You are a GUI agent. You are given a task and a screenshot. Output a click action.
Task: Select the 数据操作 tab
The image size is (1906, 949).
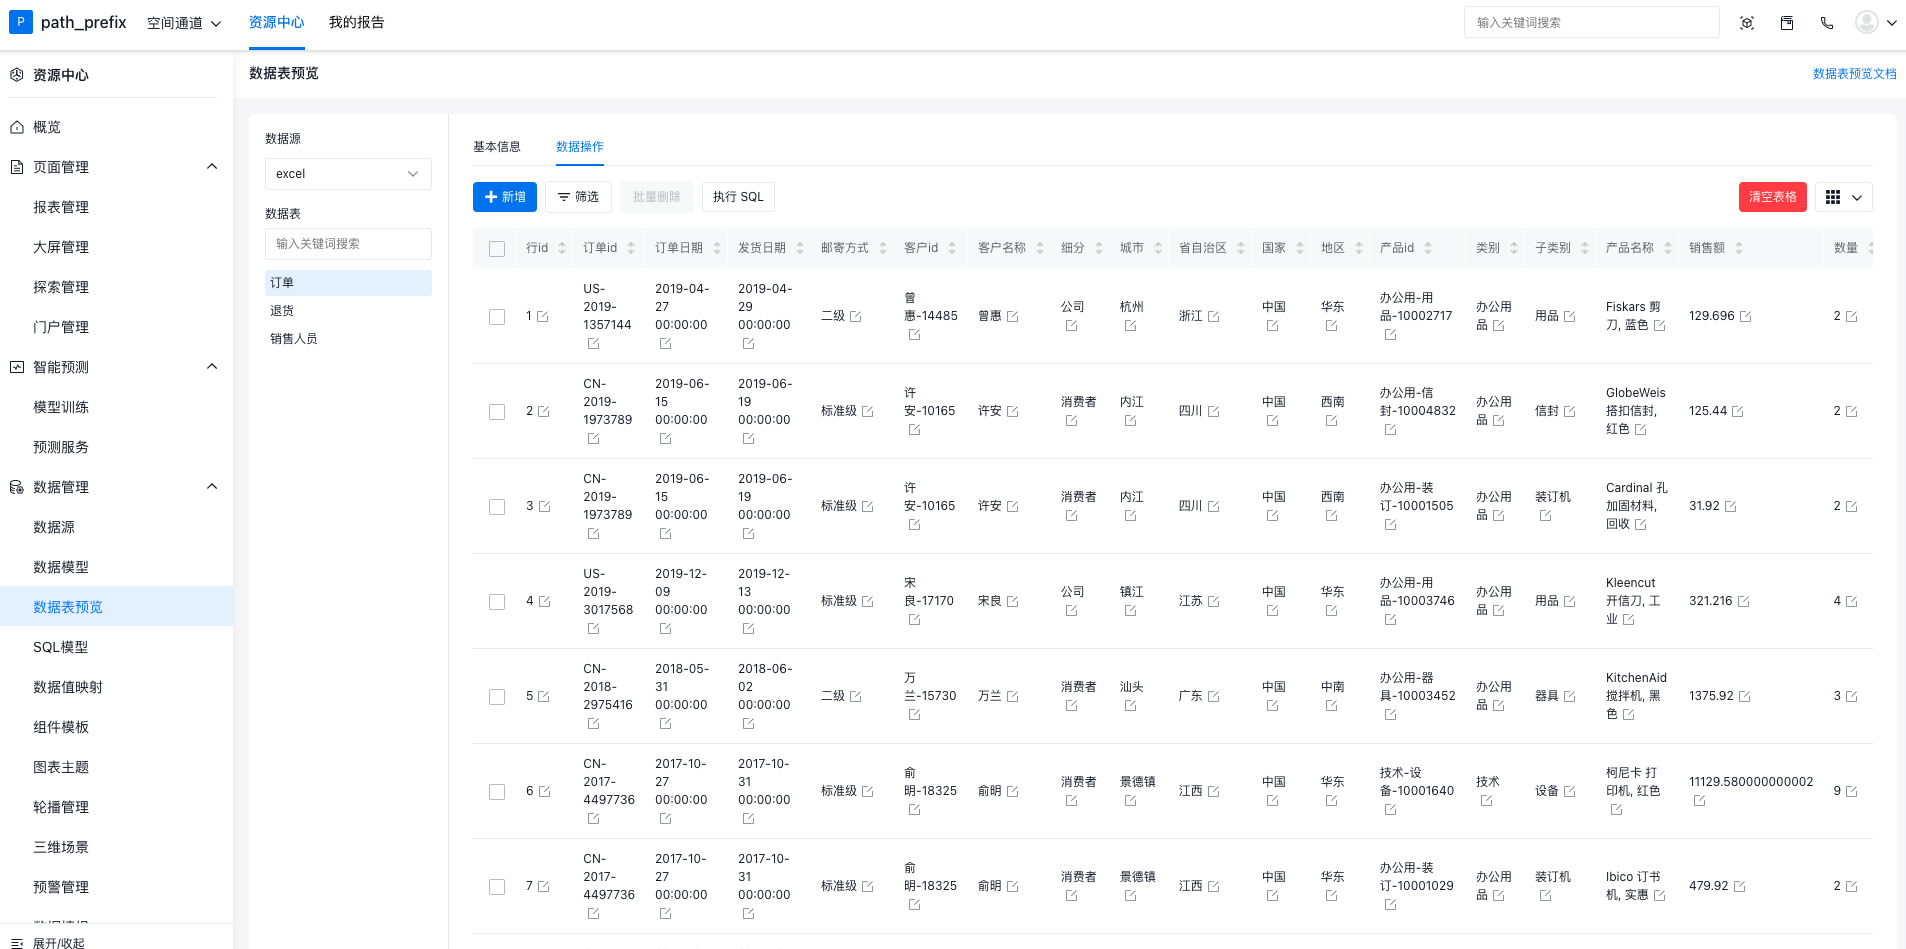580,147
